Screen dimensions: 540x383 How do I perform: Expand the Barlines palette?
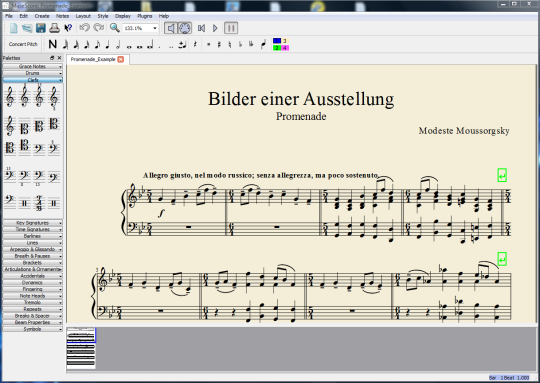pyautogui.click(x=33, y=236)
